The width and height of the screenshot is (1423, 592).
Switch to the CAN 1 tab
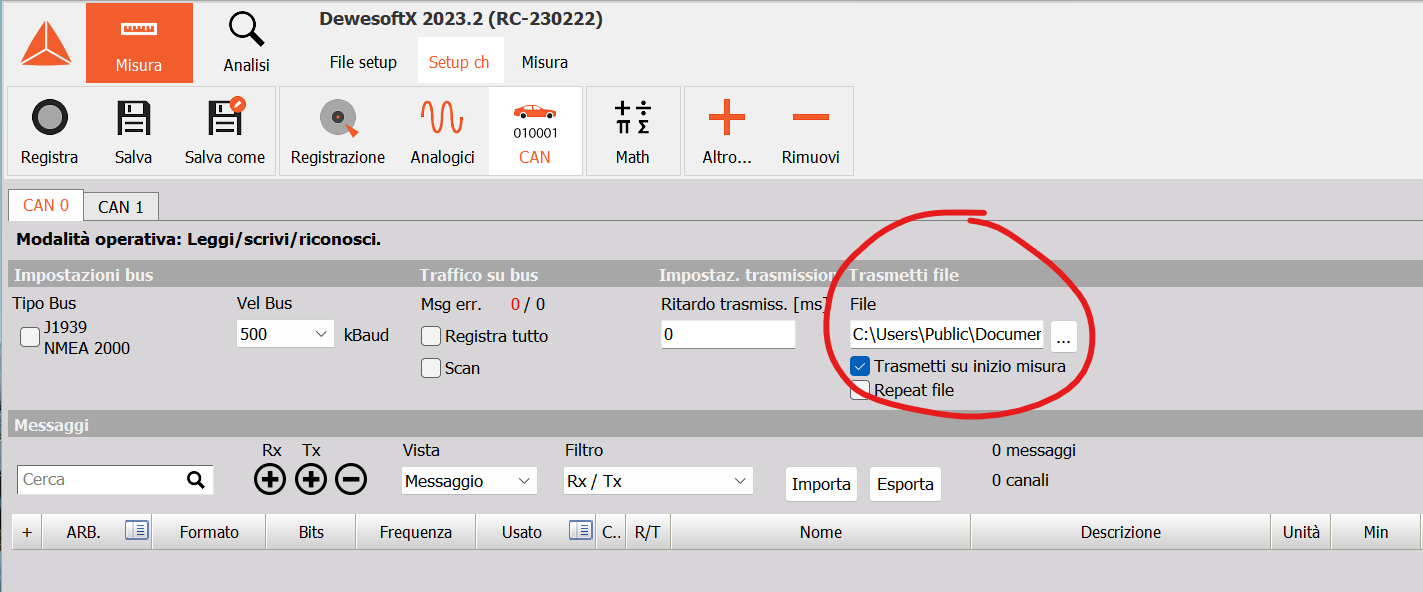click(121, 206)
